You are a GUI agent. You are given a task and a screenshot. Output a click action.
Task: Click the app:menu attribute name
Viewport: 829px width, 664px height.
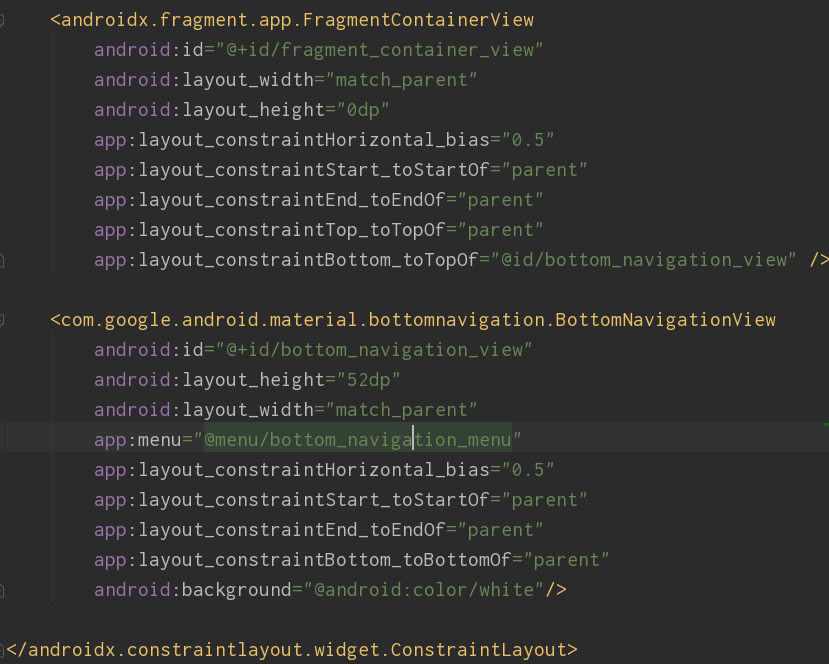coord(137,440)
